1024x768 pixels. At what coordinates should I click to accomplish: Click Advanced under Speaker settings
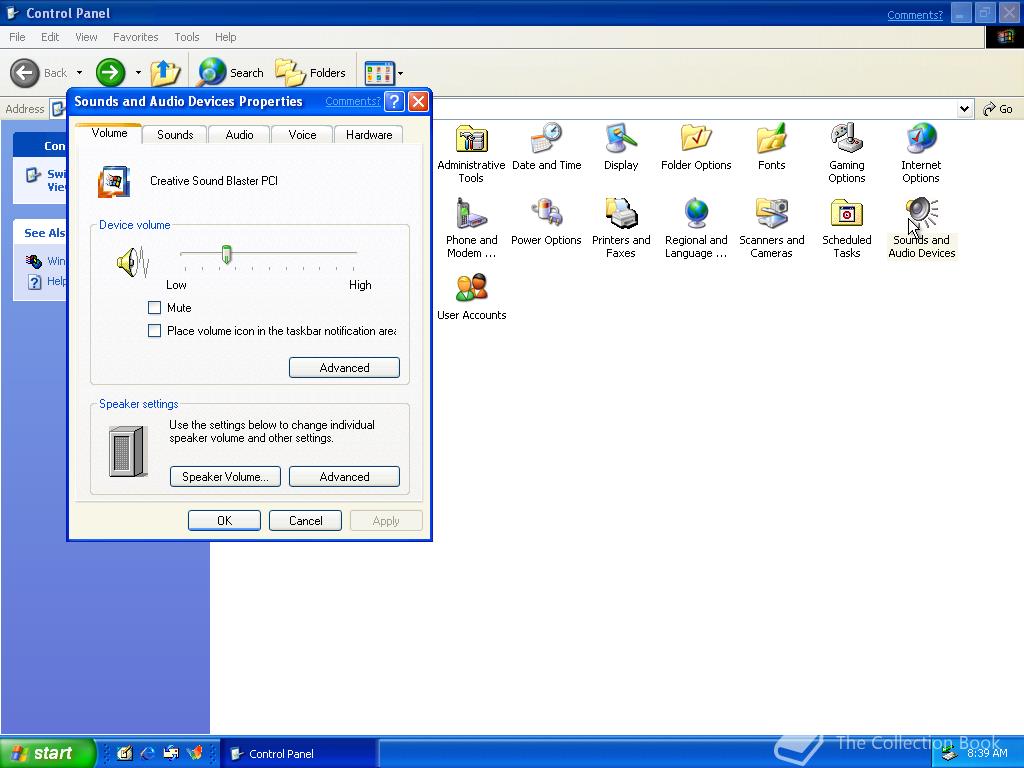click(344, 477)
